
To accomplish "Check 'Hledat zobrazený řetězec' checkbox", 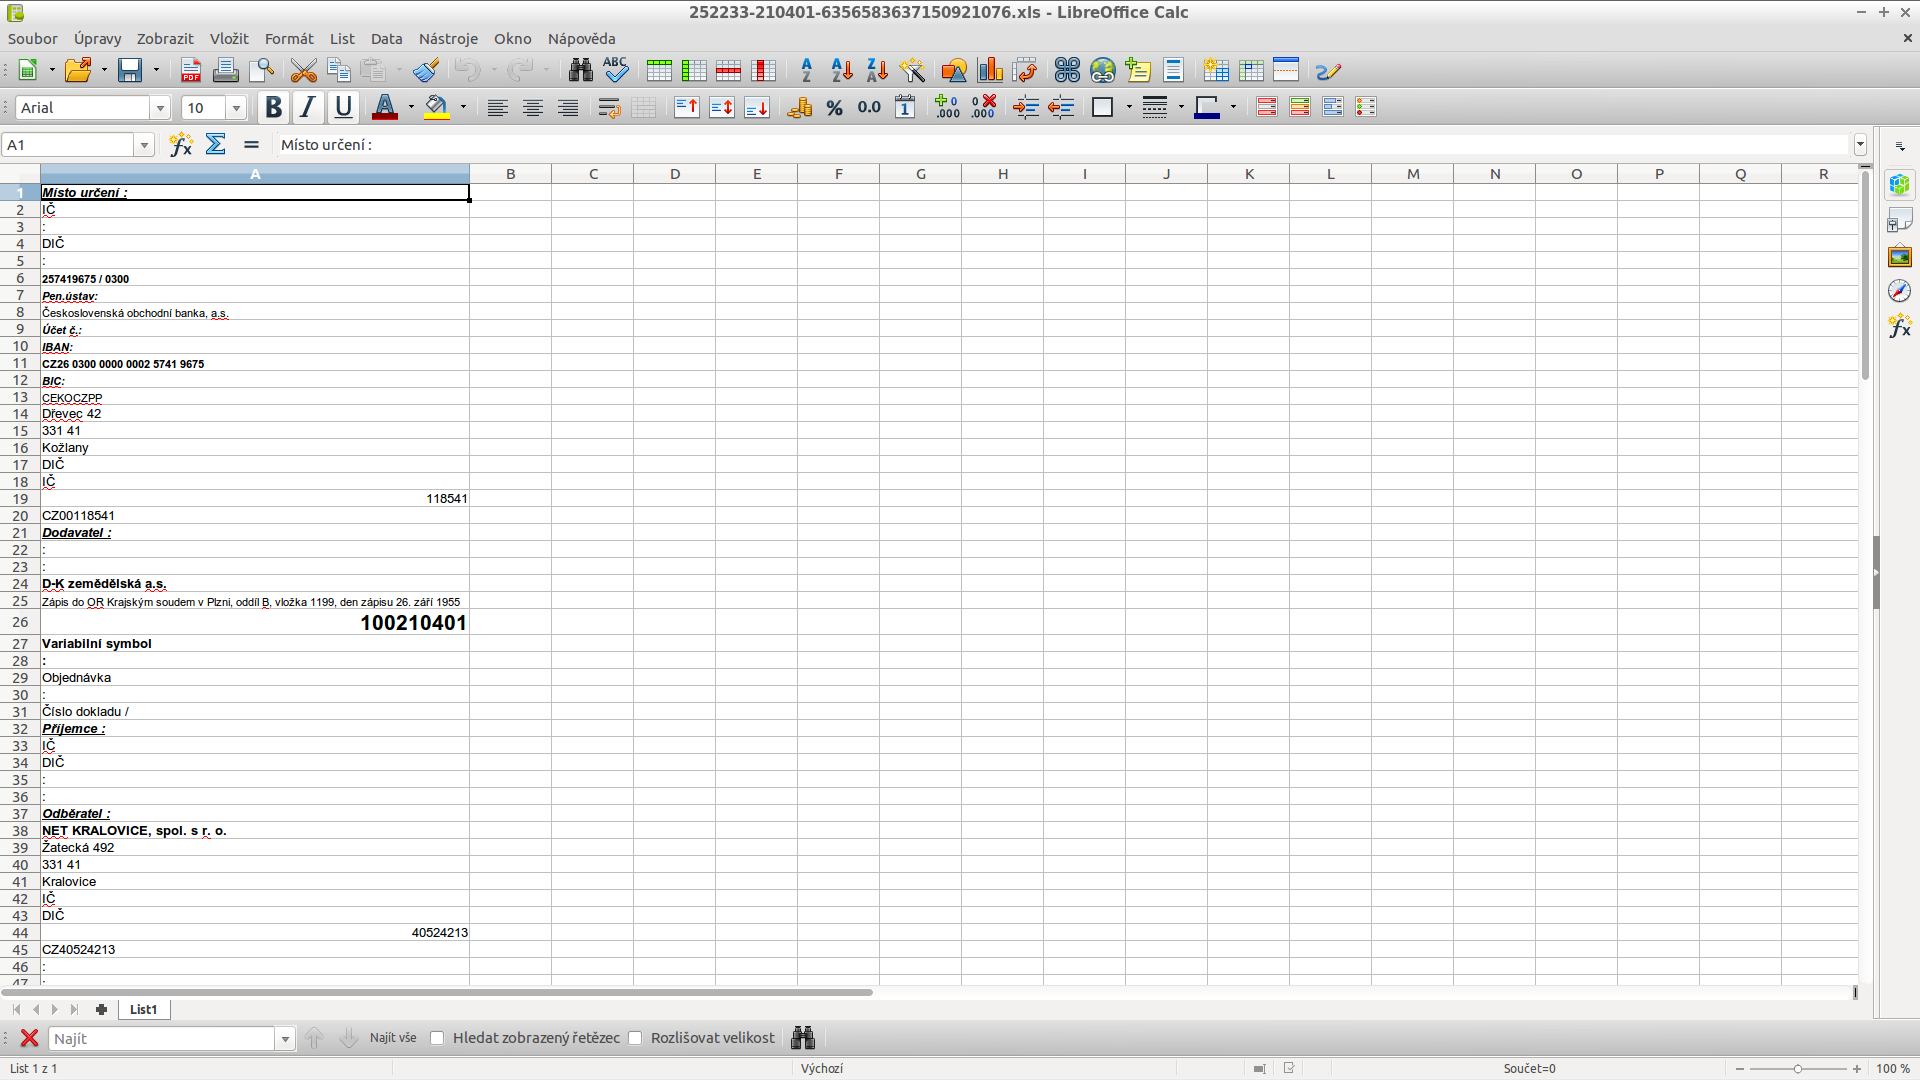I will 437,1038.
